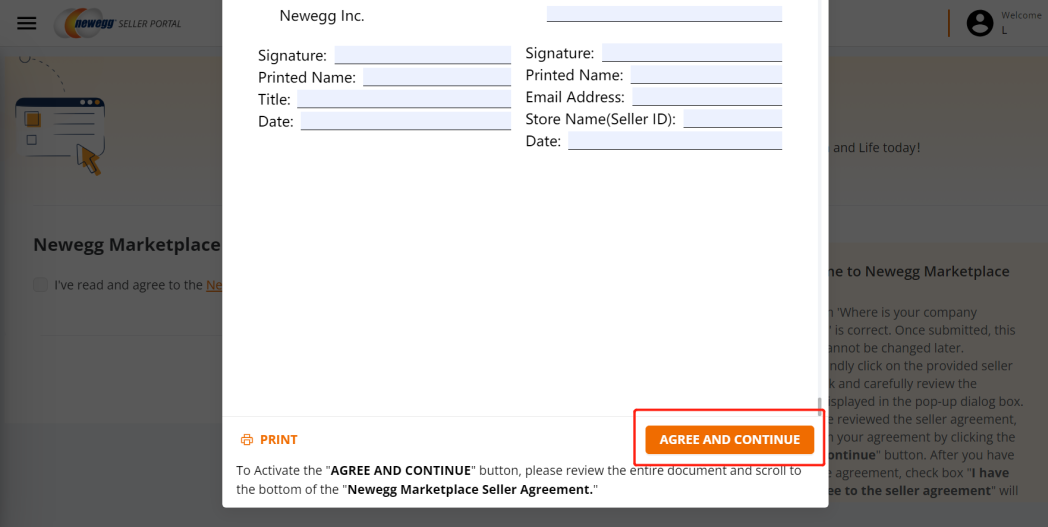Click the Date field under Store Name
The height and width of the screenshot is (527, 1048).
pyautogui.click(x=674, y=141)
